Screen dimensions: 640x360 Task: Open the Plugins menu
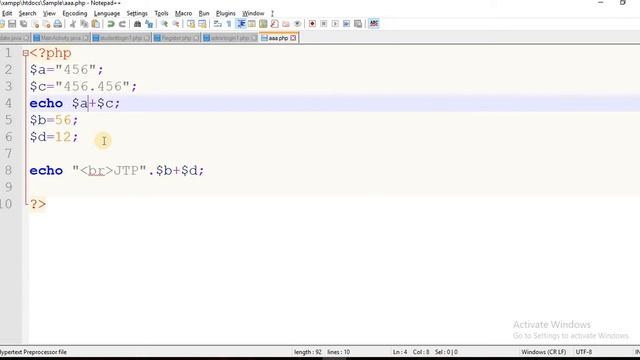tap(226, 13)
